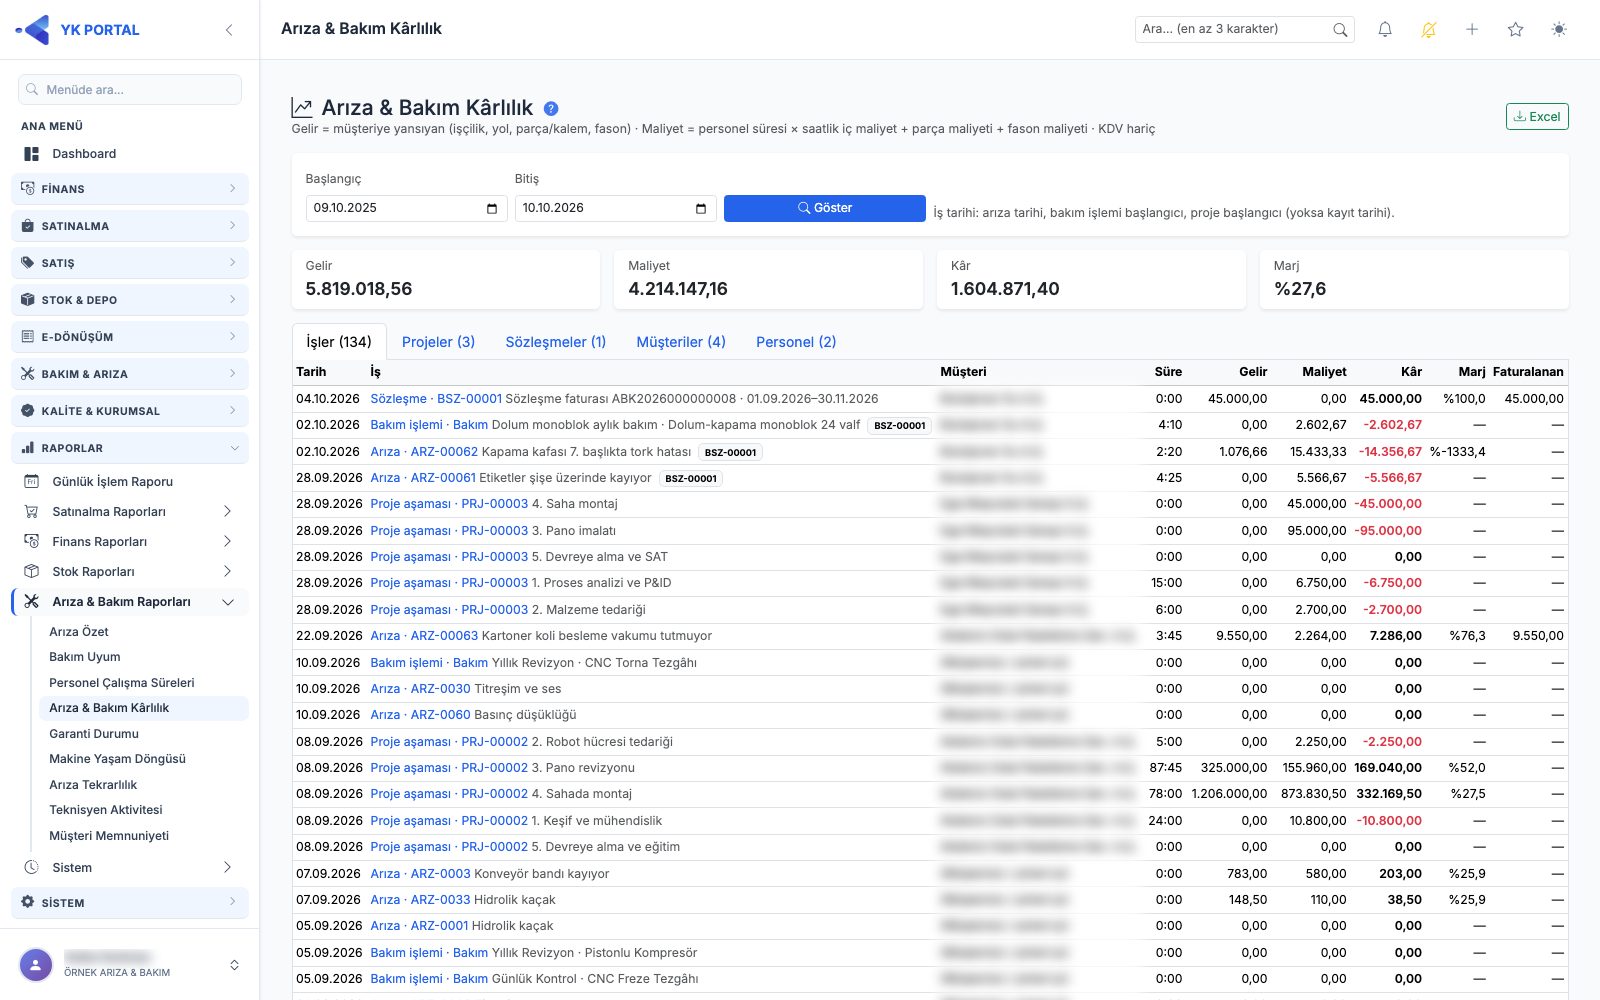This screenshot has height=1000, width=1600.
Task: Click the search magnifier icon in top bar
Action: click(x=1340, y=30)
